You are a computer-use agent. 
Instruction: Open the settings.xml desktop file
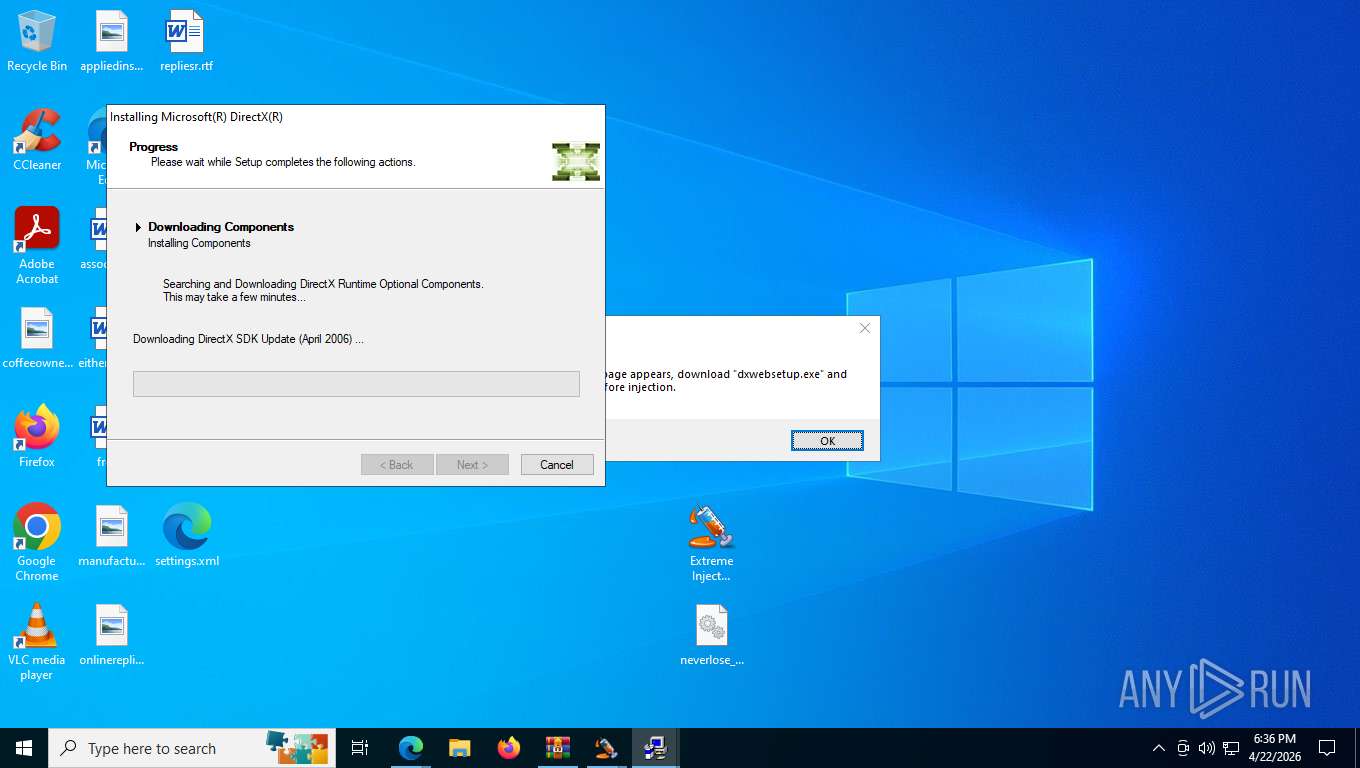tap(187, 536)
